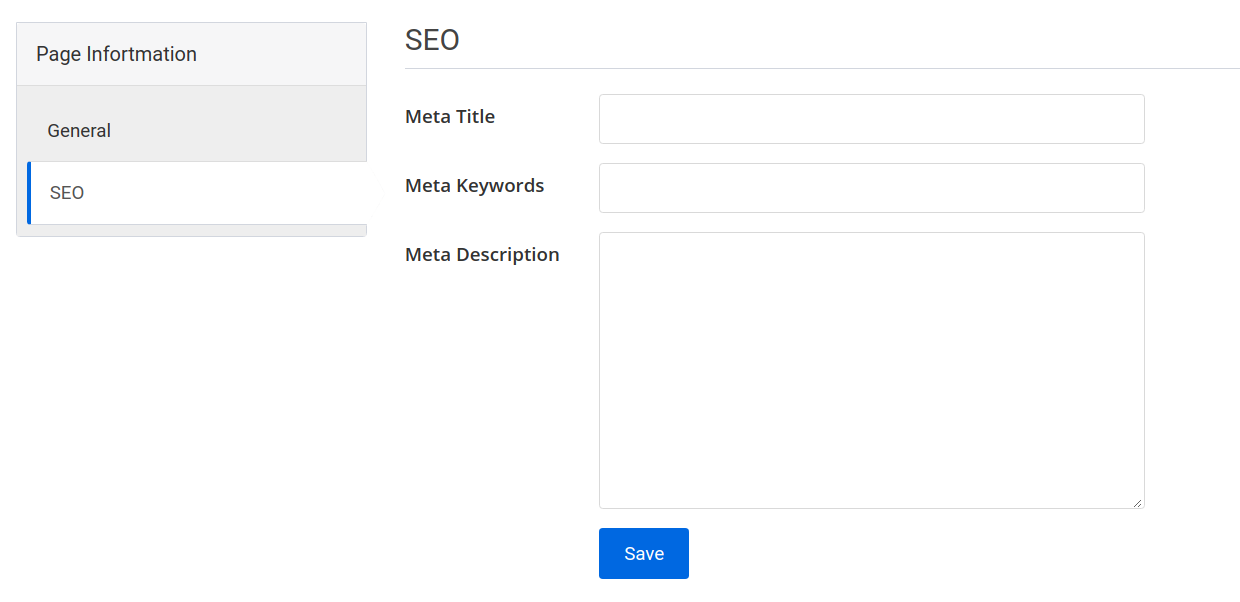The image size is (1240, 602).
Task: Click the divider line under the SEO heading
Action: pyautogui.click(x=820, y=69)
